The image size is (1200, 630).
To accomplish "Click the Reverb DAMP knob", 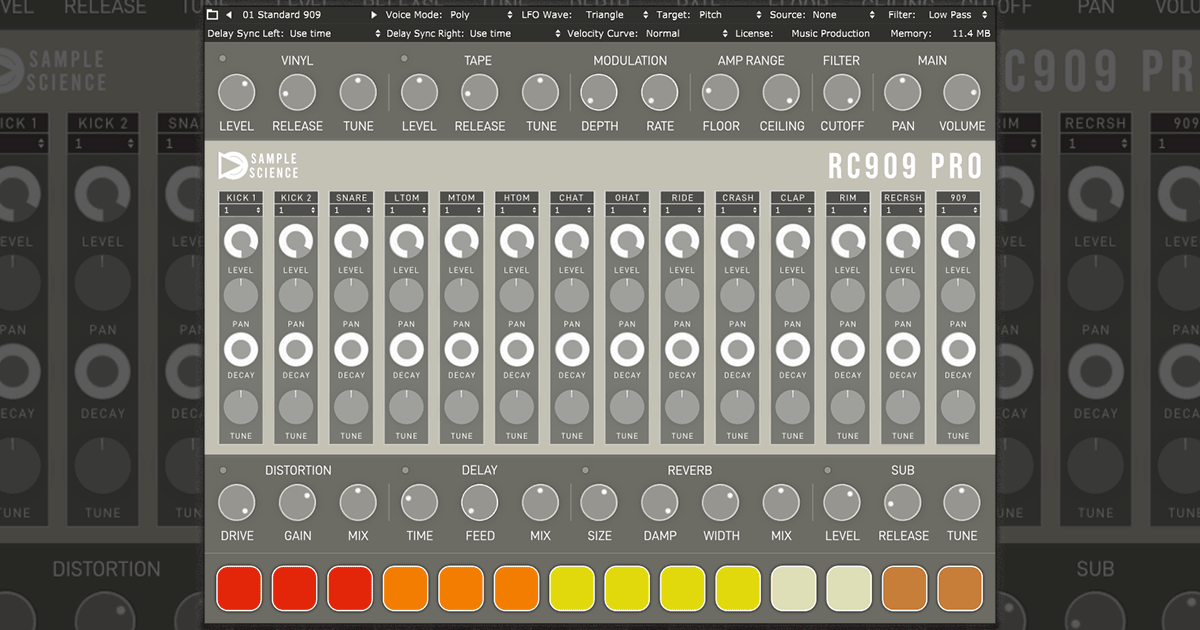I will (660, 502).
